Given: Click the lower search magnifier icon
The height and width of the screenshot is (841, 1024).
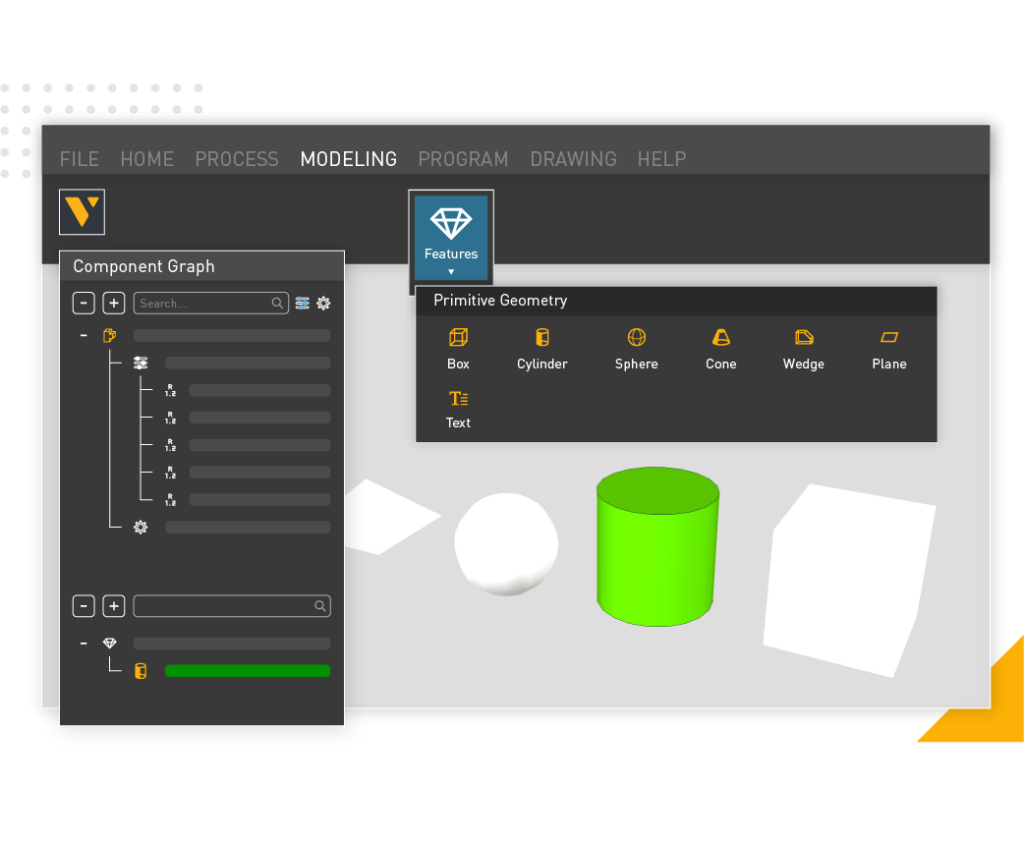Looking at the screenshot, I should tap(320, 606).
